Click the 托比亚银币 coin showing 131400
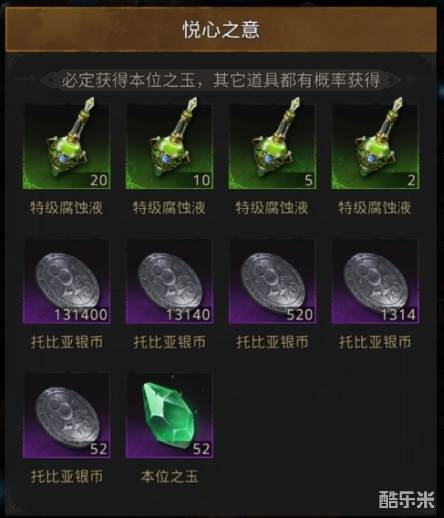 [x=66, y=281]
